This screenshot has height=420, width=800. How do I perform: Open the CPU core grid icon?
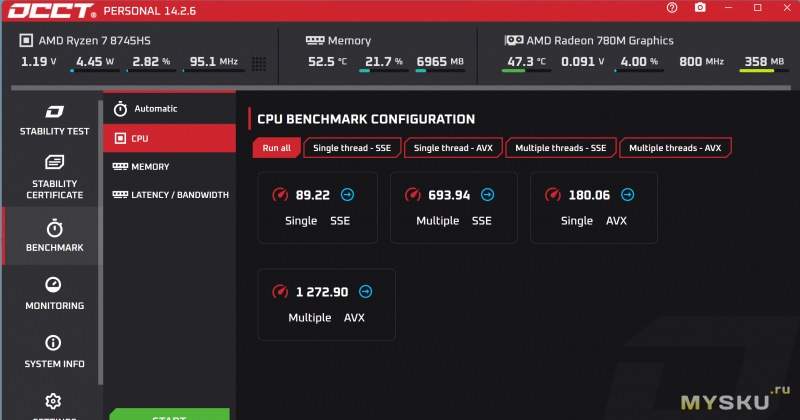point(259,63)
